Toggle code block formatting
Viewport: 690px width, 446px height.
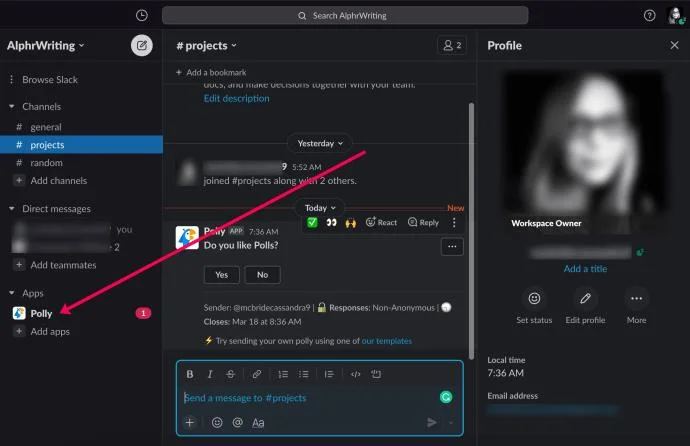[376, 374]
